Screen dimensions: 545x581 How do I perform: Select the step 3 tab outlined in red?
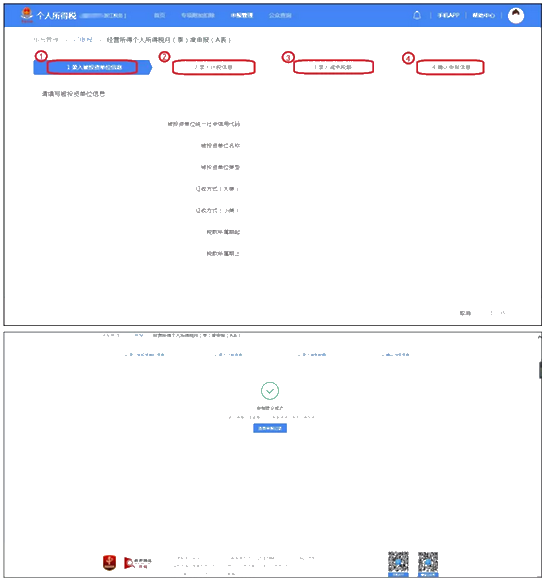coord(333,67)
